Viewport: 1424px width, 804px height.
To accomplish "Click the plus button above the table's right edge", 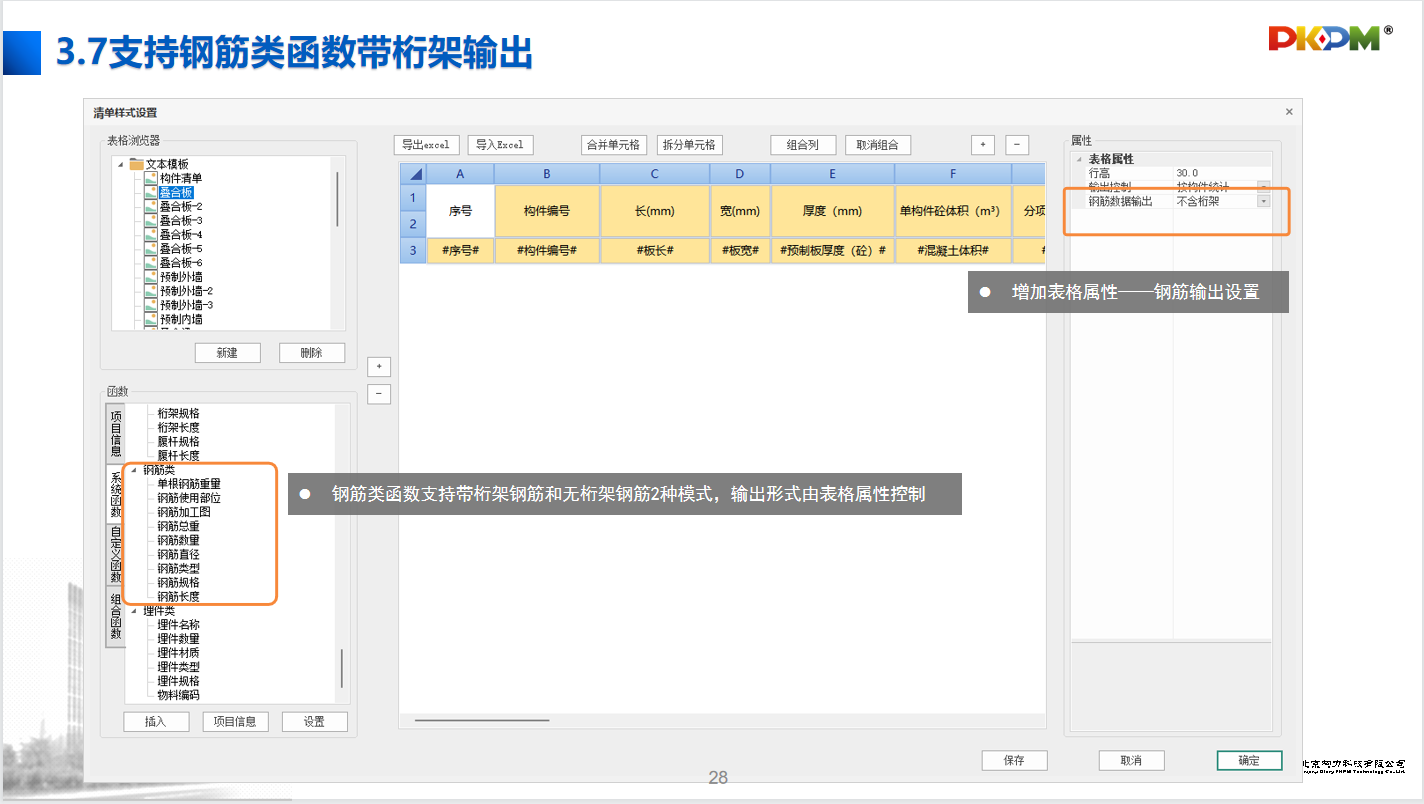I will pos(983,145).
